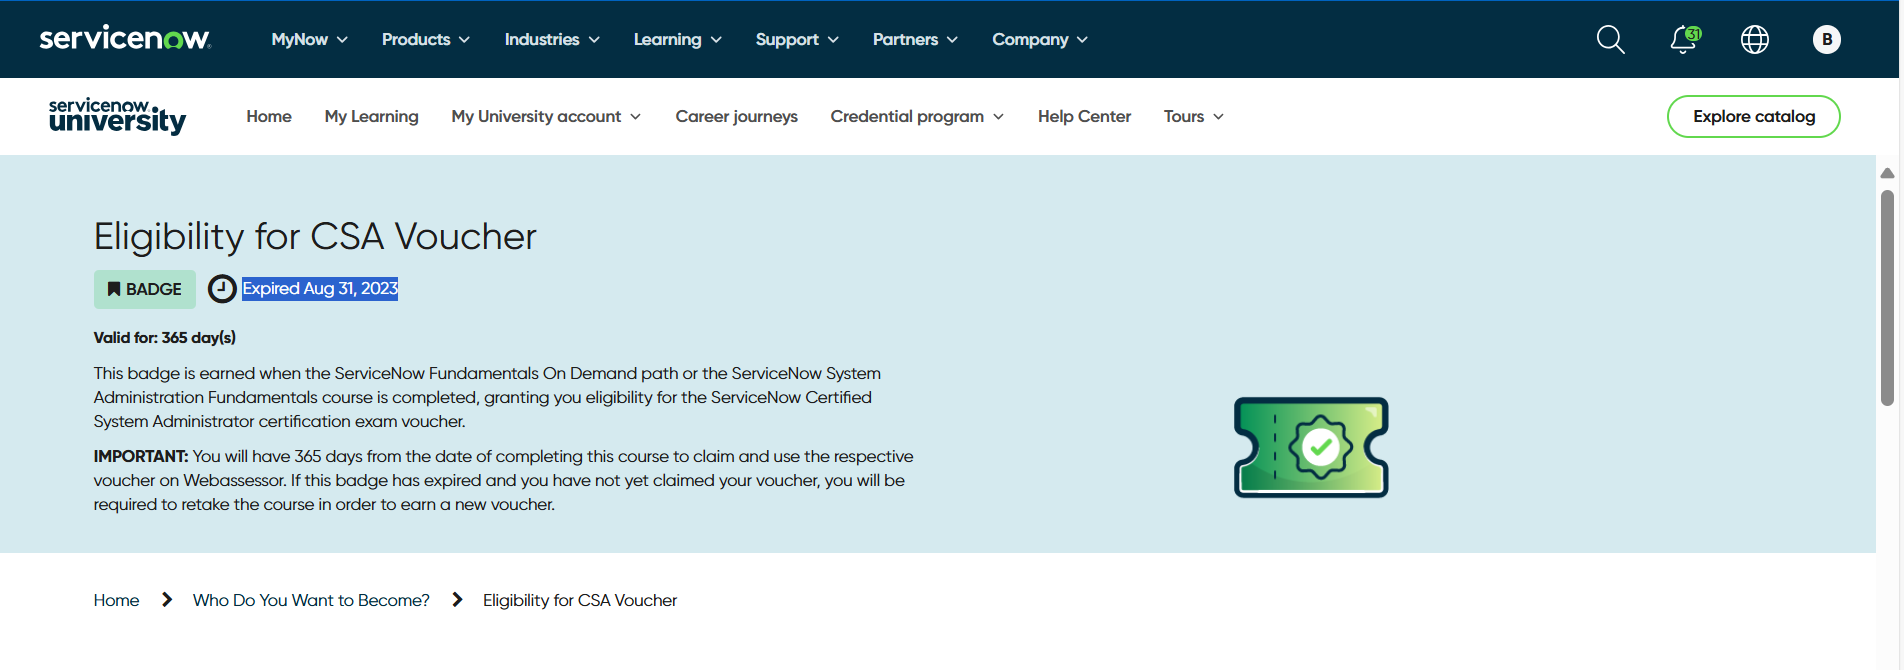Click the scrollbar up arrow
The width and height of the screenshot is (1904, 670).
1888,173
